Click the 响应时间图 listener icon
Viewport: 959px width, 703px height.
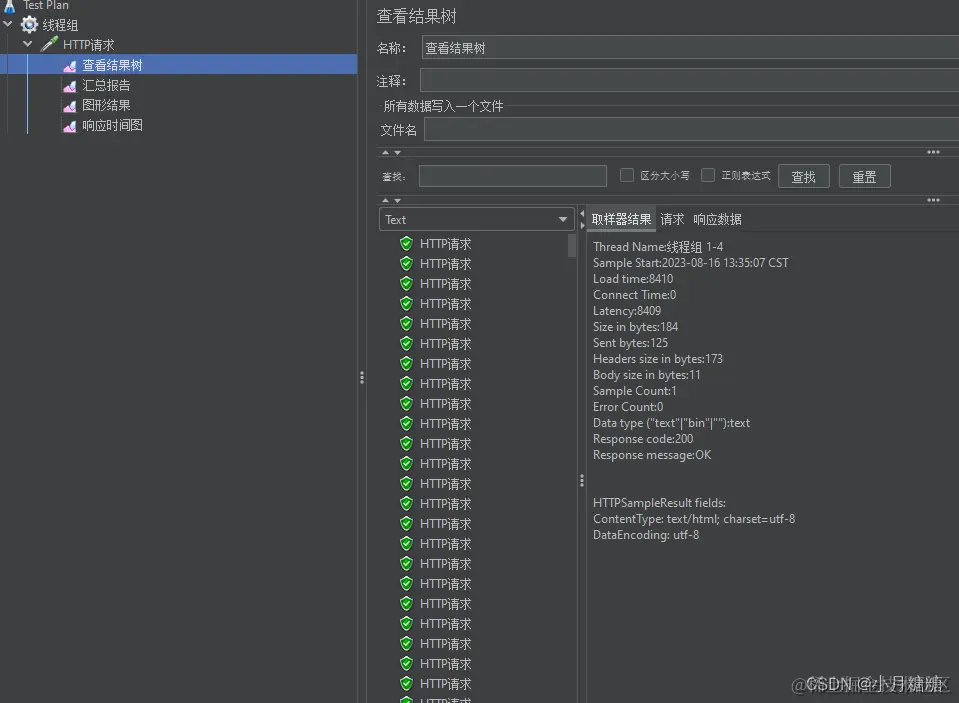tap(70, 126)
